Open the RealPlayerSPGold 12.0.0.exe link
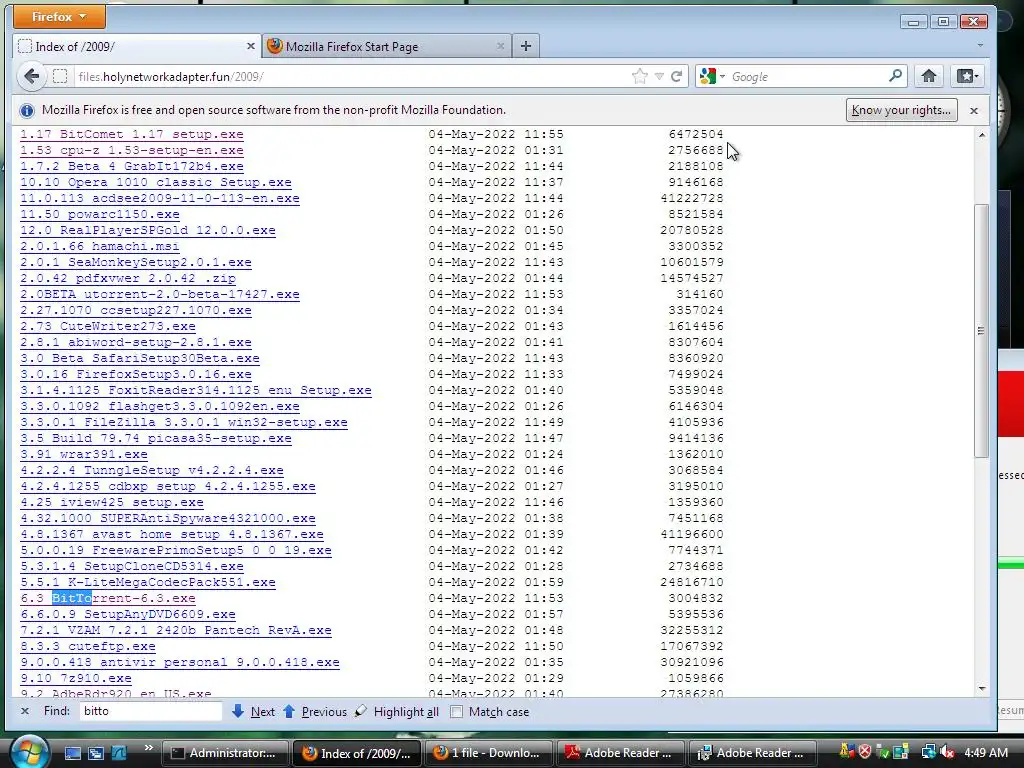 tap(148, 231)
